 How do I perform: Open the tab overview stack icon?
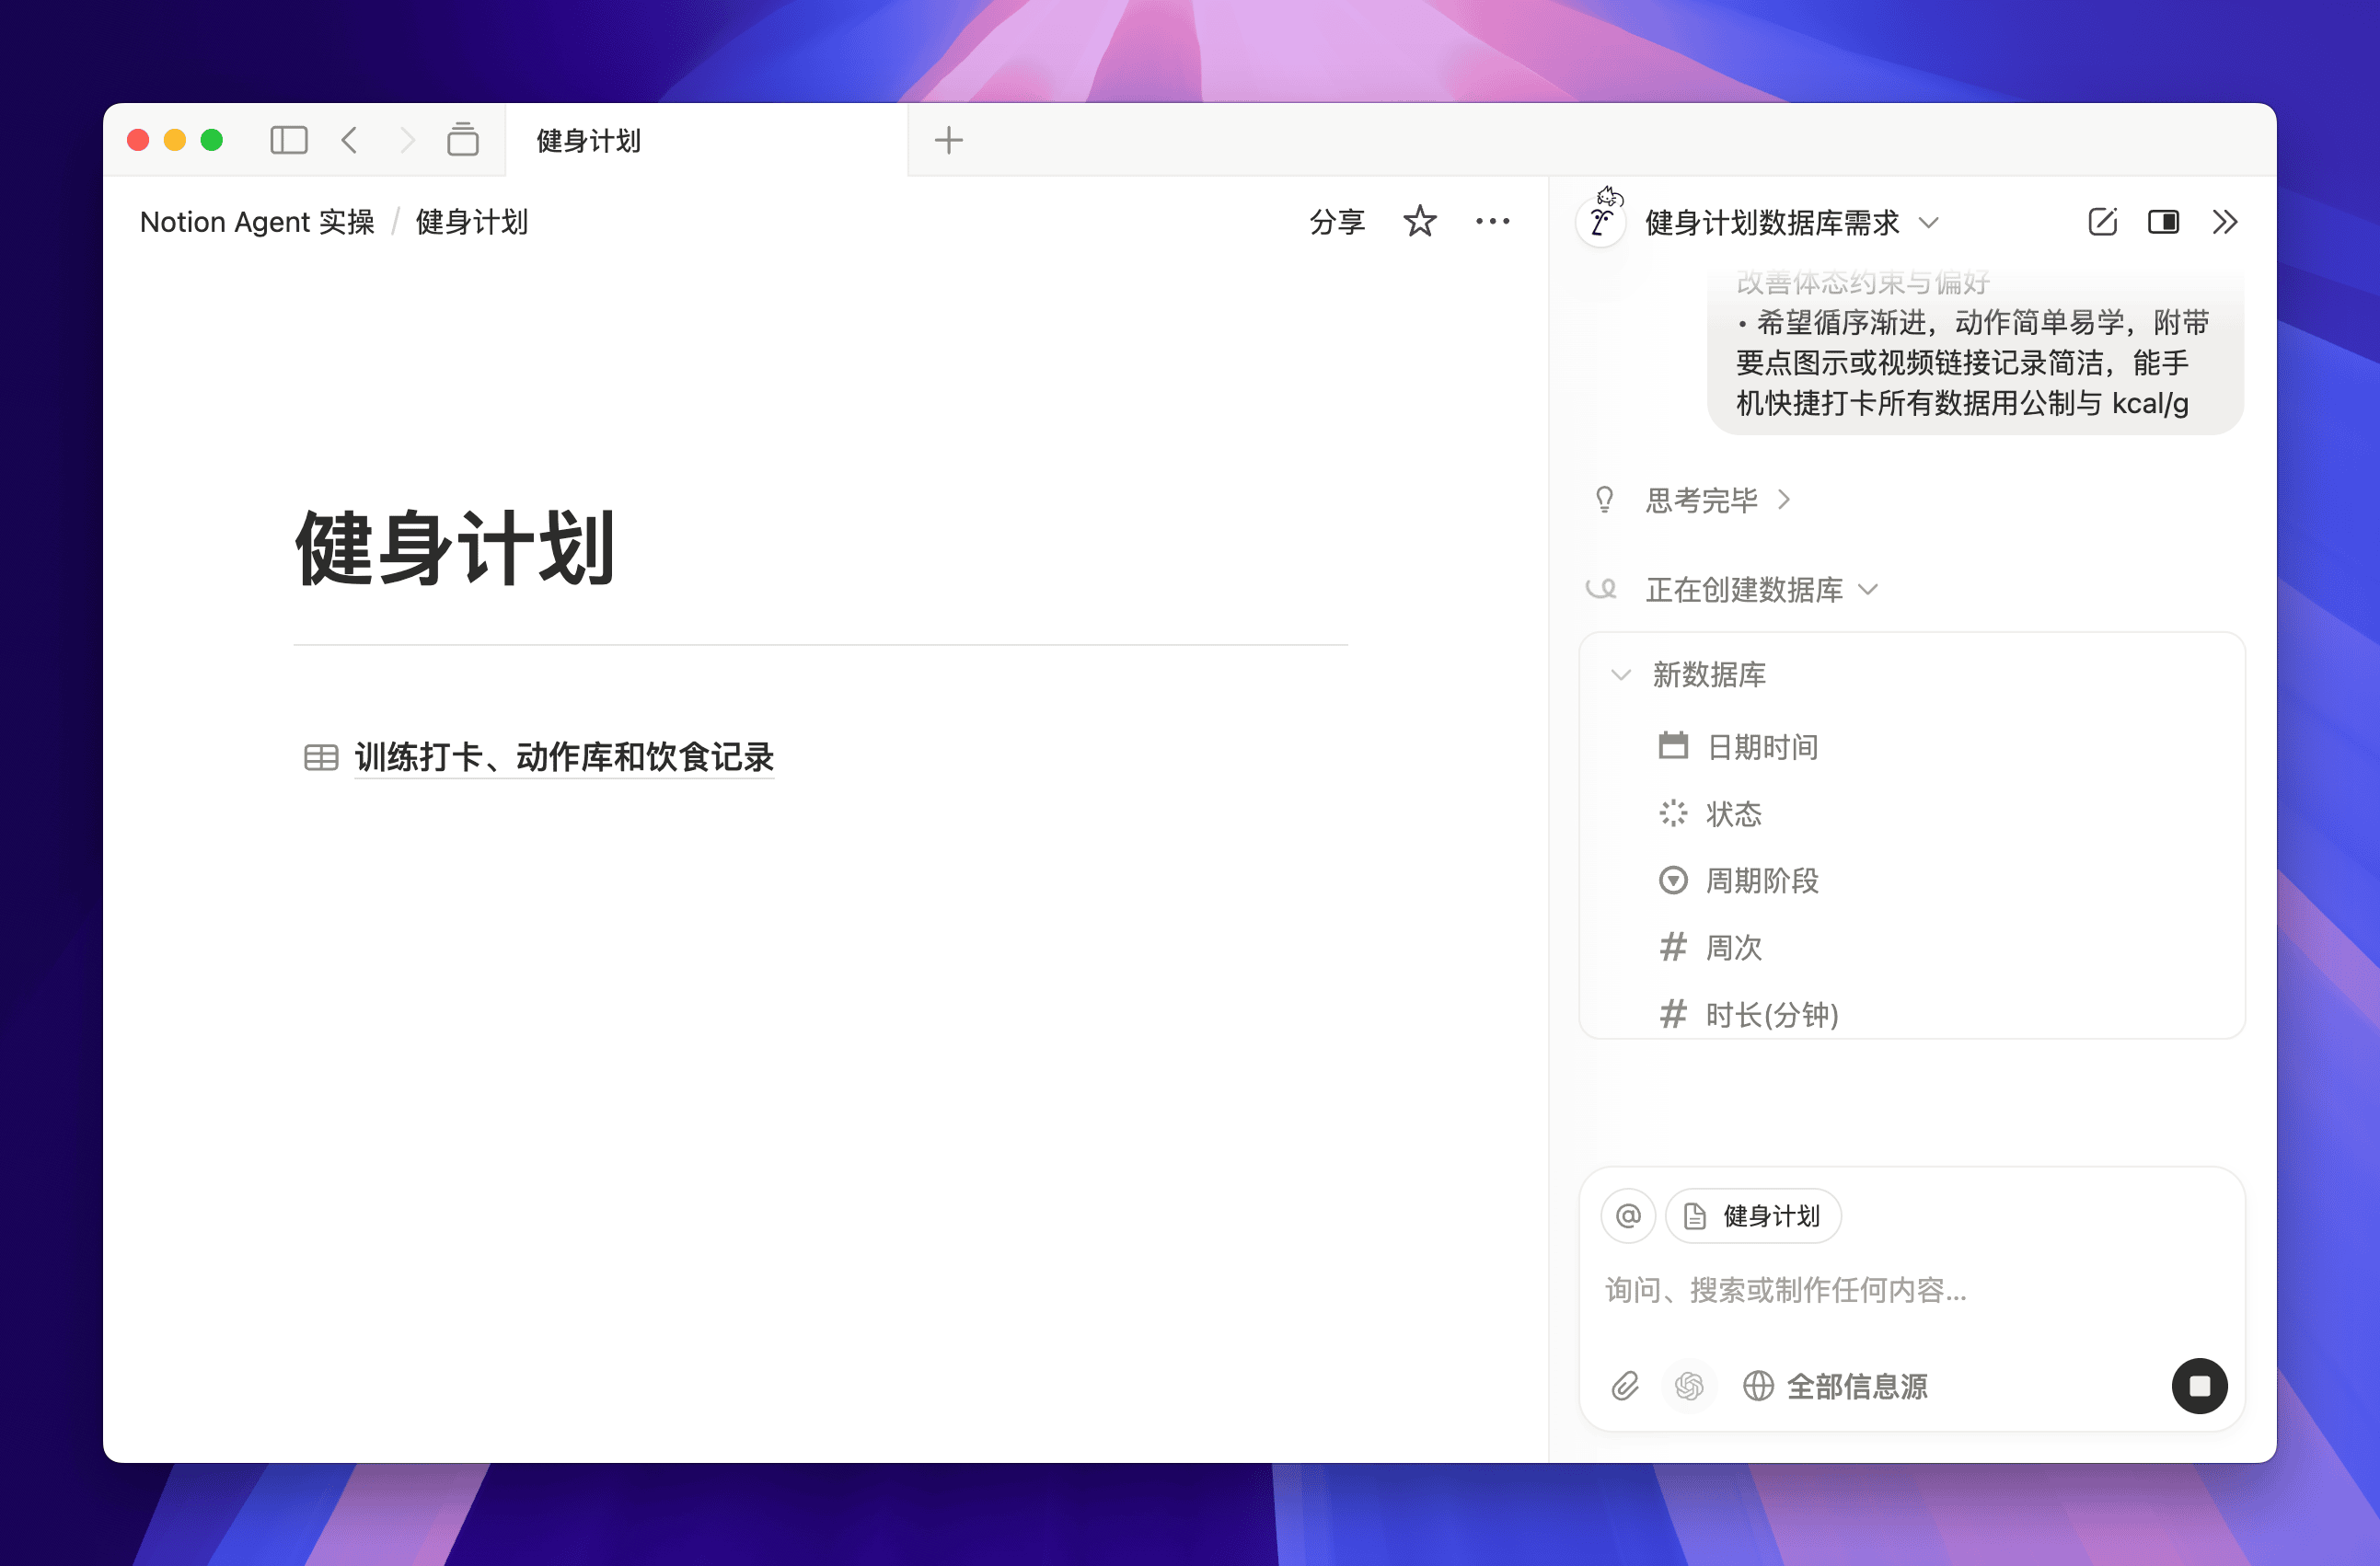pyautogui.click(x=463, y=140)
